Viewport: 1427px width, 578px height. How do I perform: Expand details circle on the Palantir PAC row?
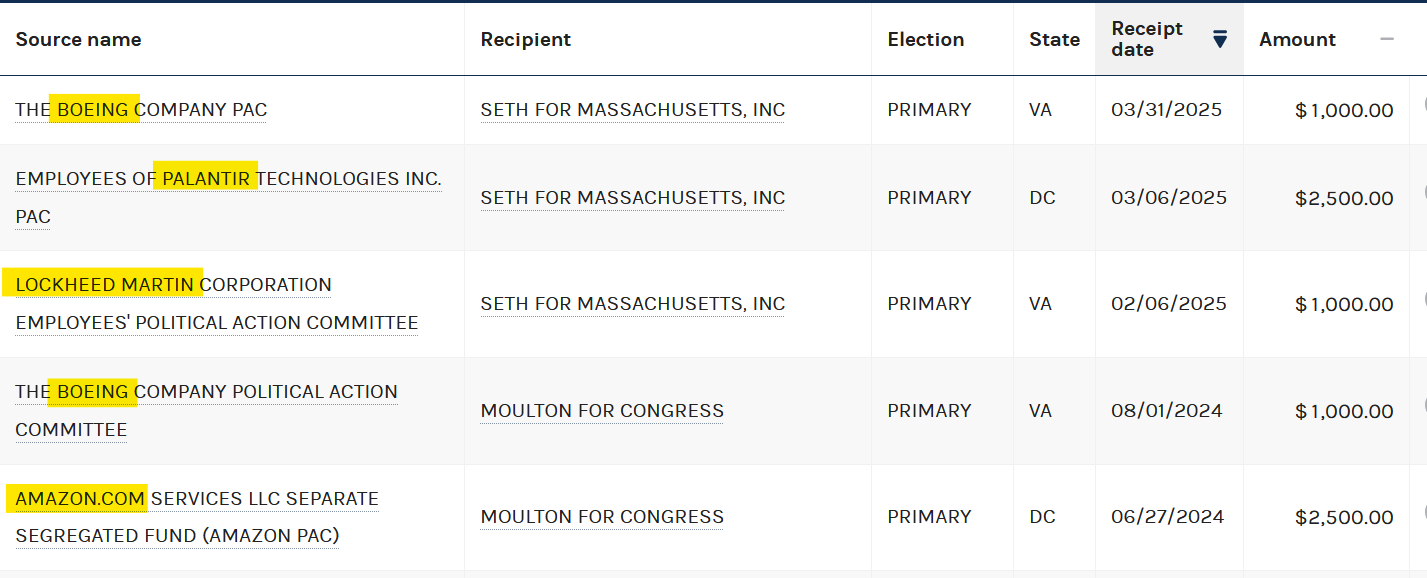(x=1423, y=192)
